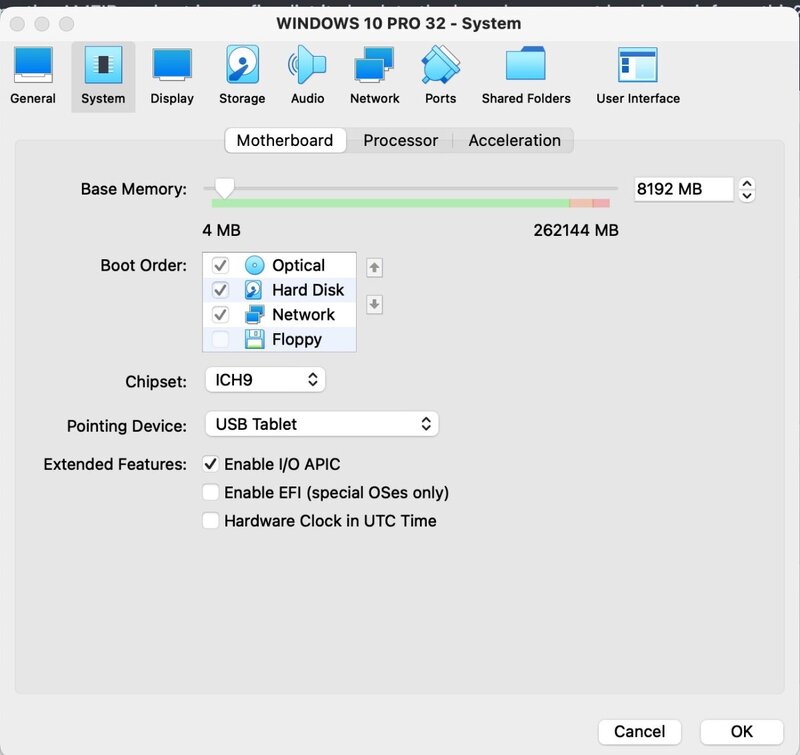
Task: Switch to the Processor tab
Action: [401, 140]
